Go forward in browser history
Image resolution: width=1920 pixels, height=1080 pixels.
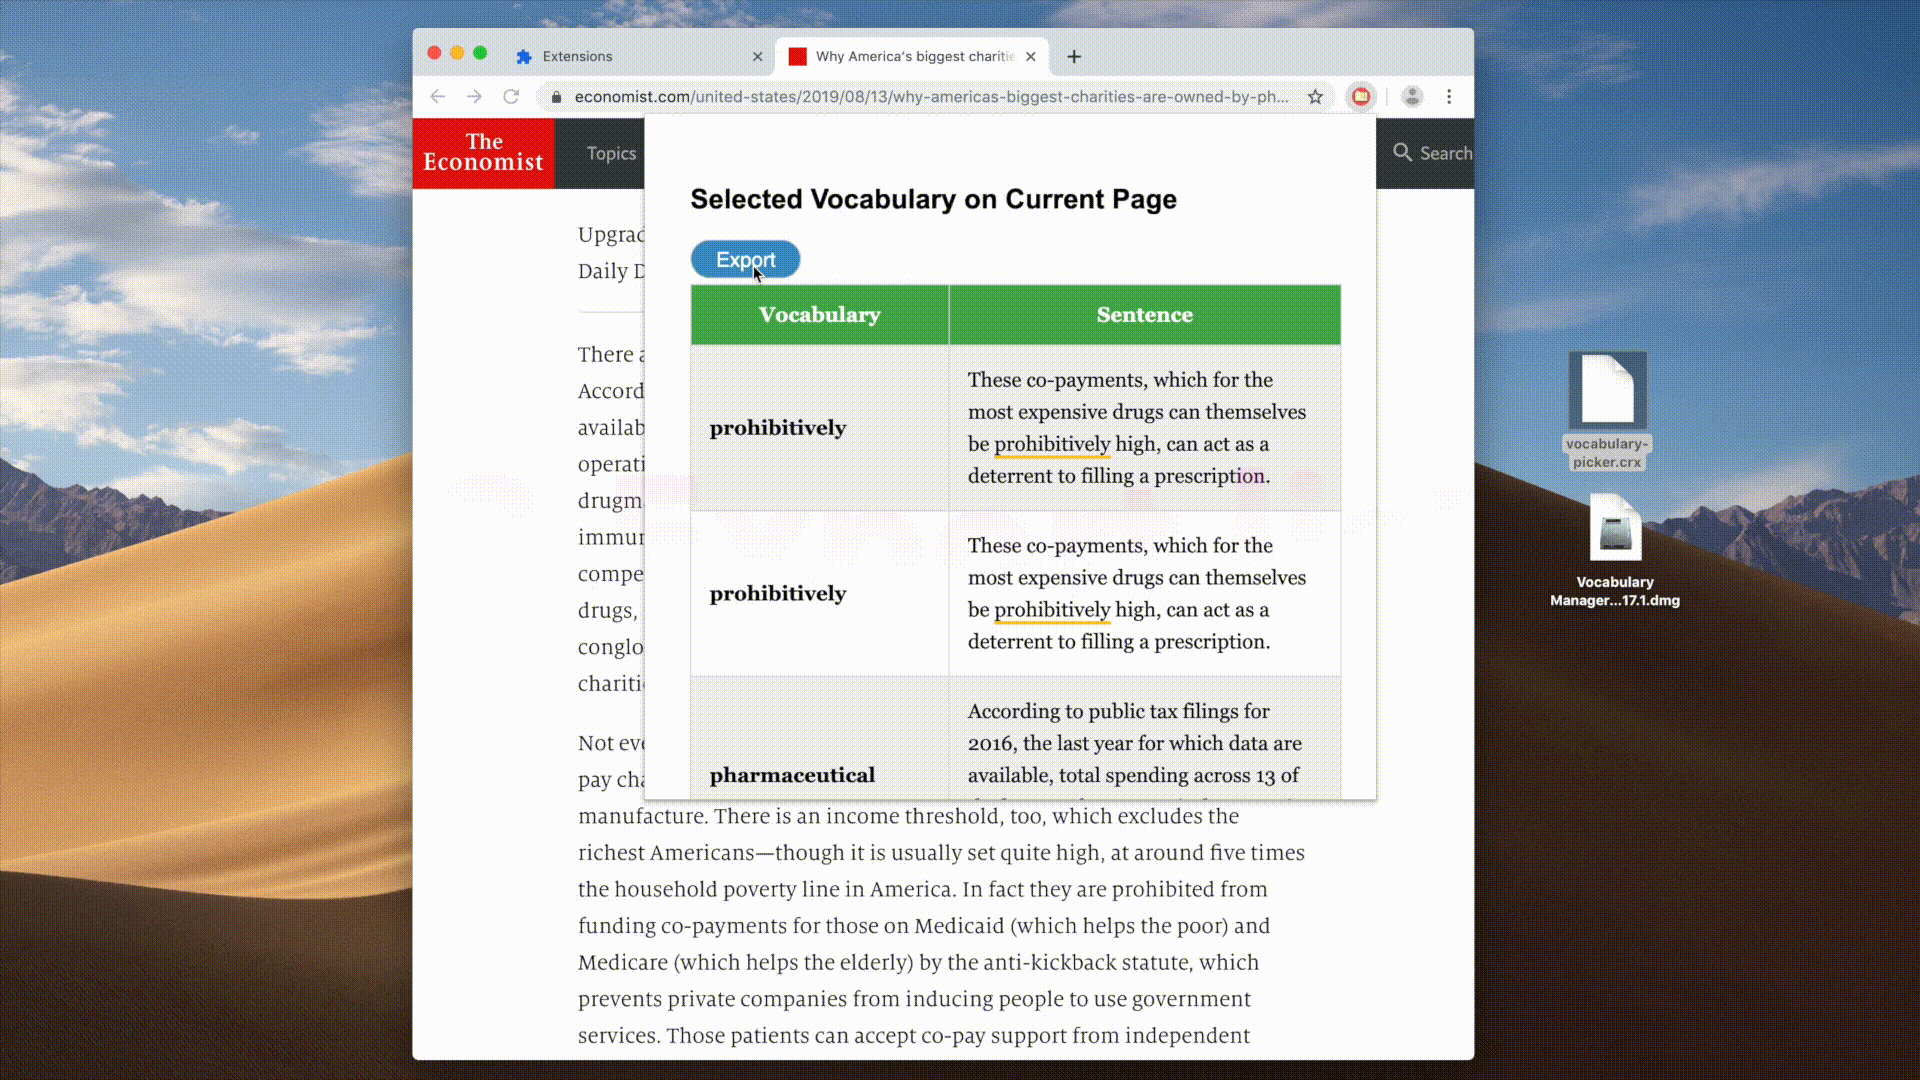point(474,97)
